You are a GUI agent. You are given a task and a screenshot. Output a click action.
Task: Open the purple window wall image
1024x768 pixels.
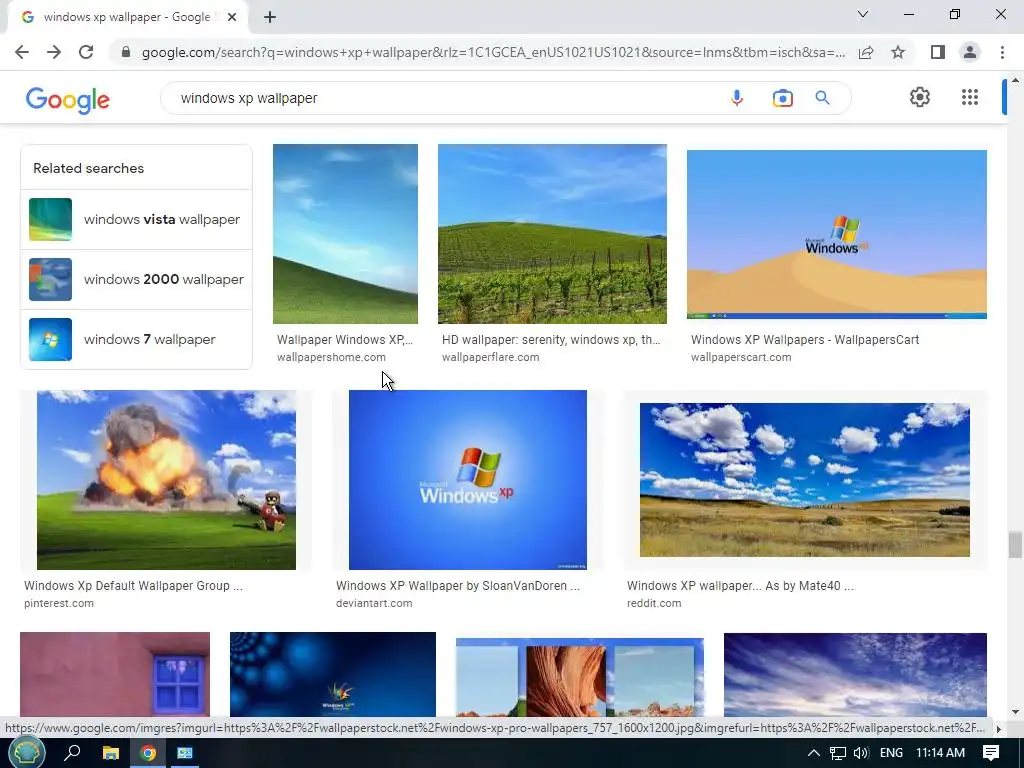[x=115, y=675]
